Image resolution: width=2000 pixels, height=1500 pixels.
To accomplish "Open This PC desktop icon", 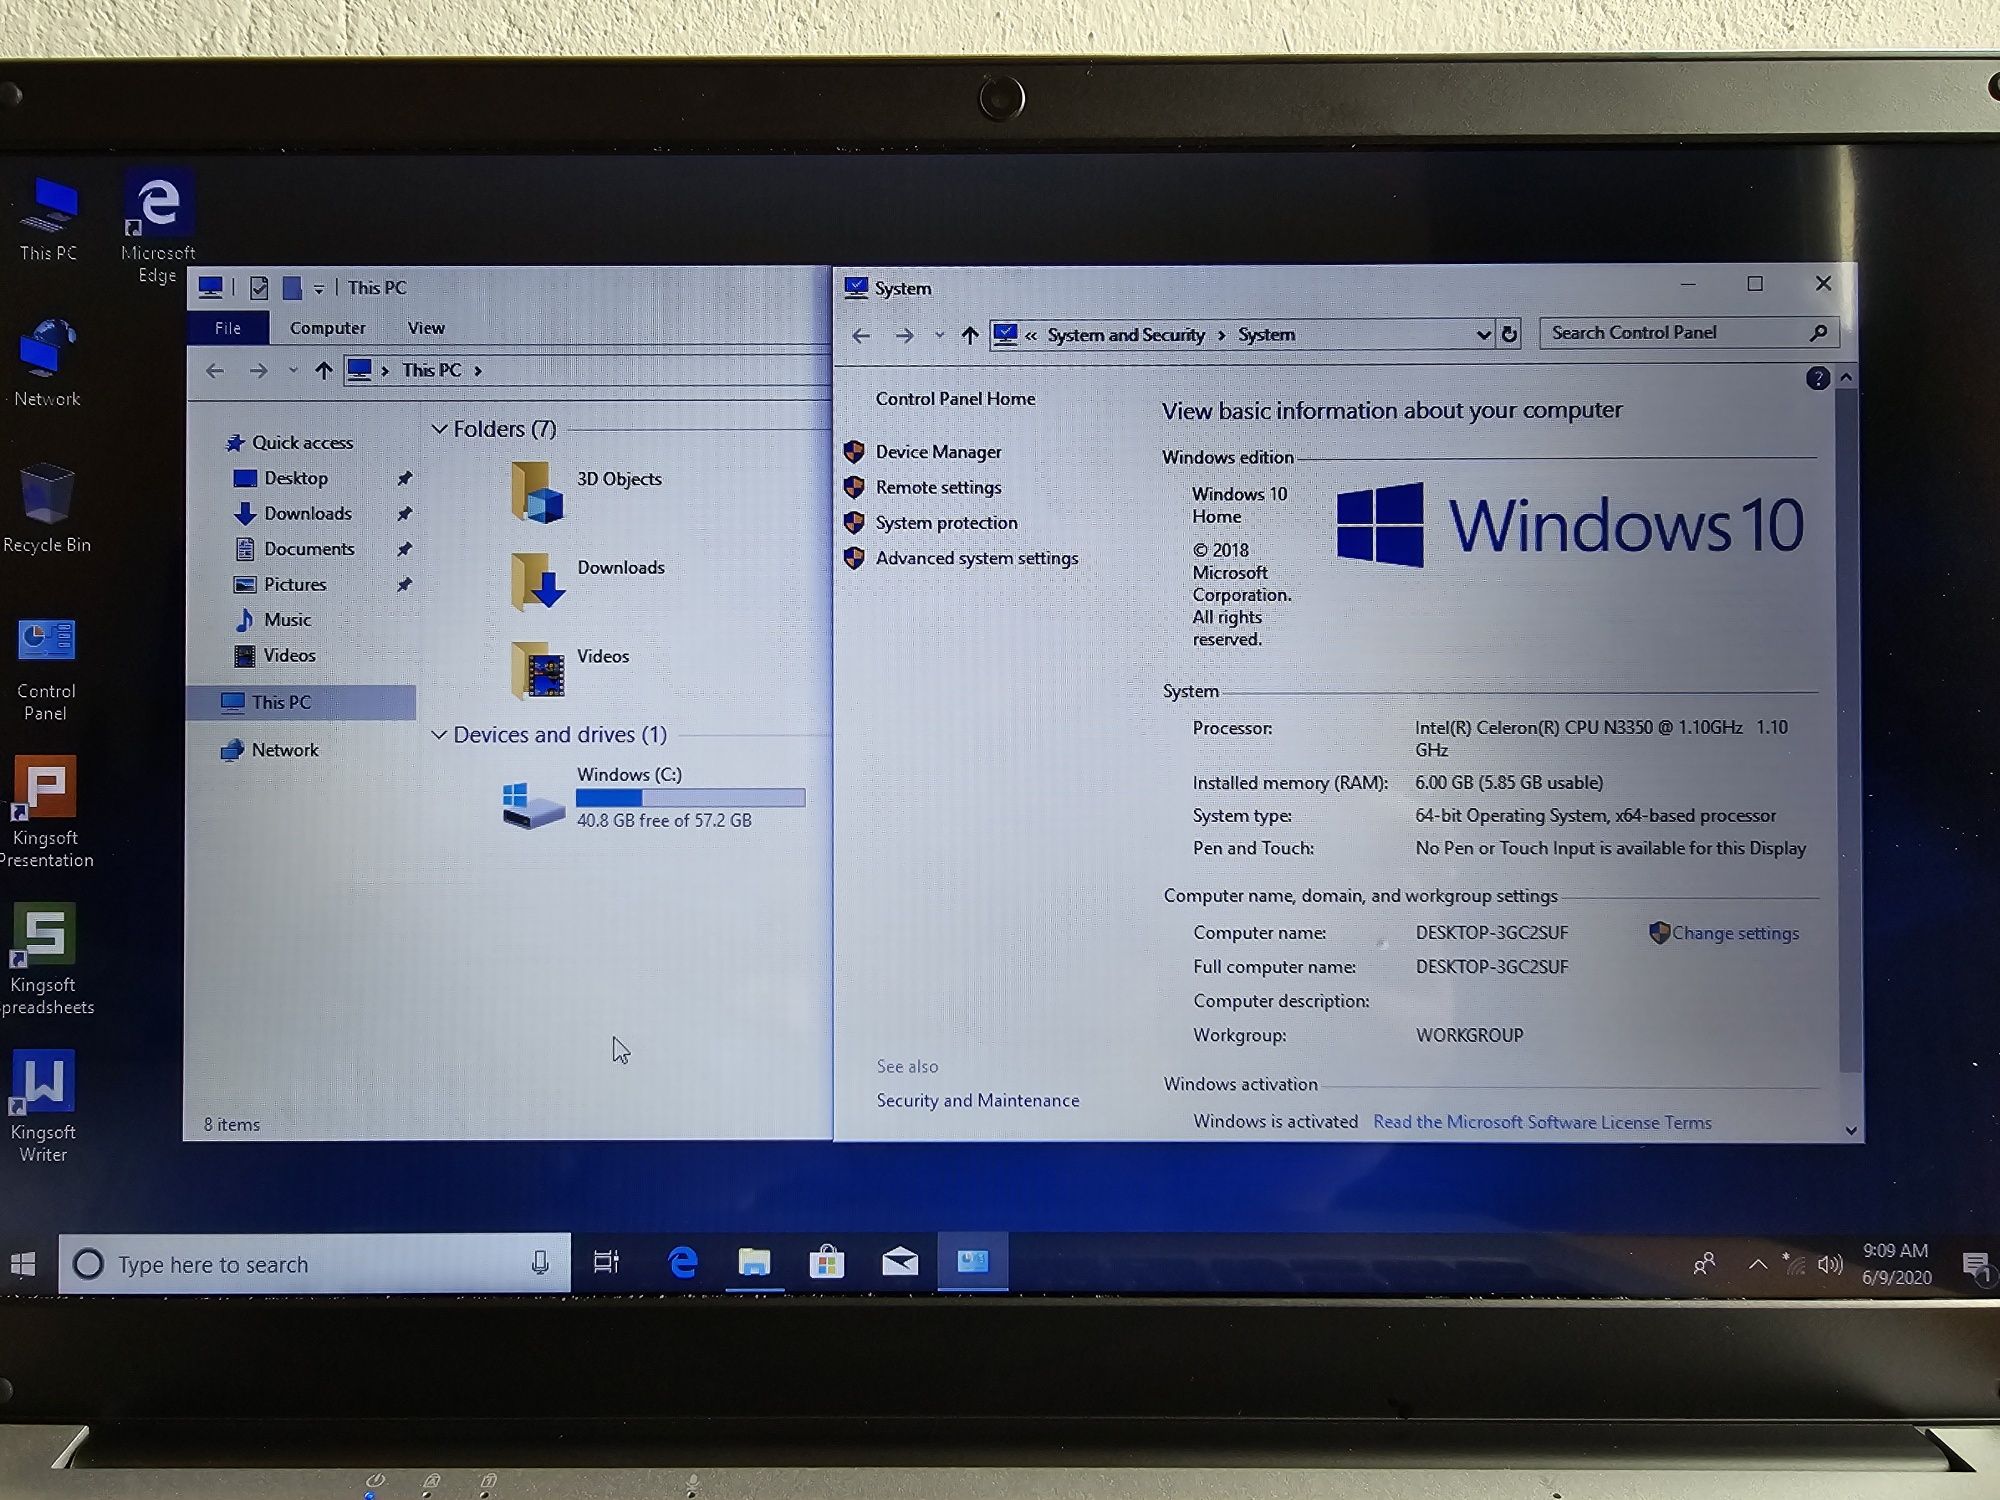I will point(48,220).
